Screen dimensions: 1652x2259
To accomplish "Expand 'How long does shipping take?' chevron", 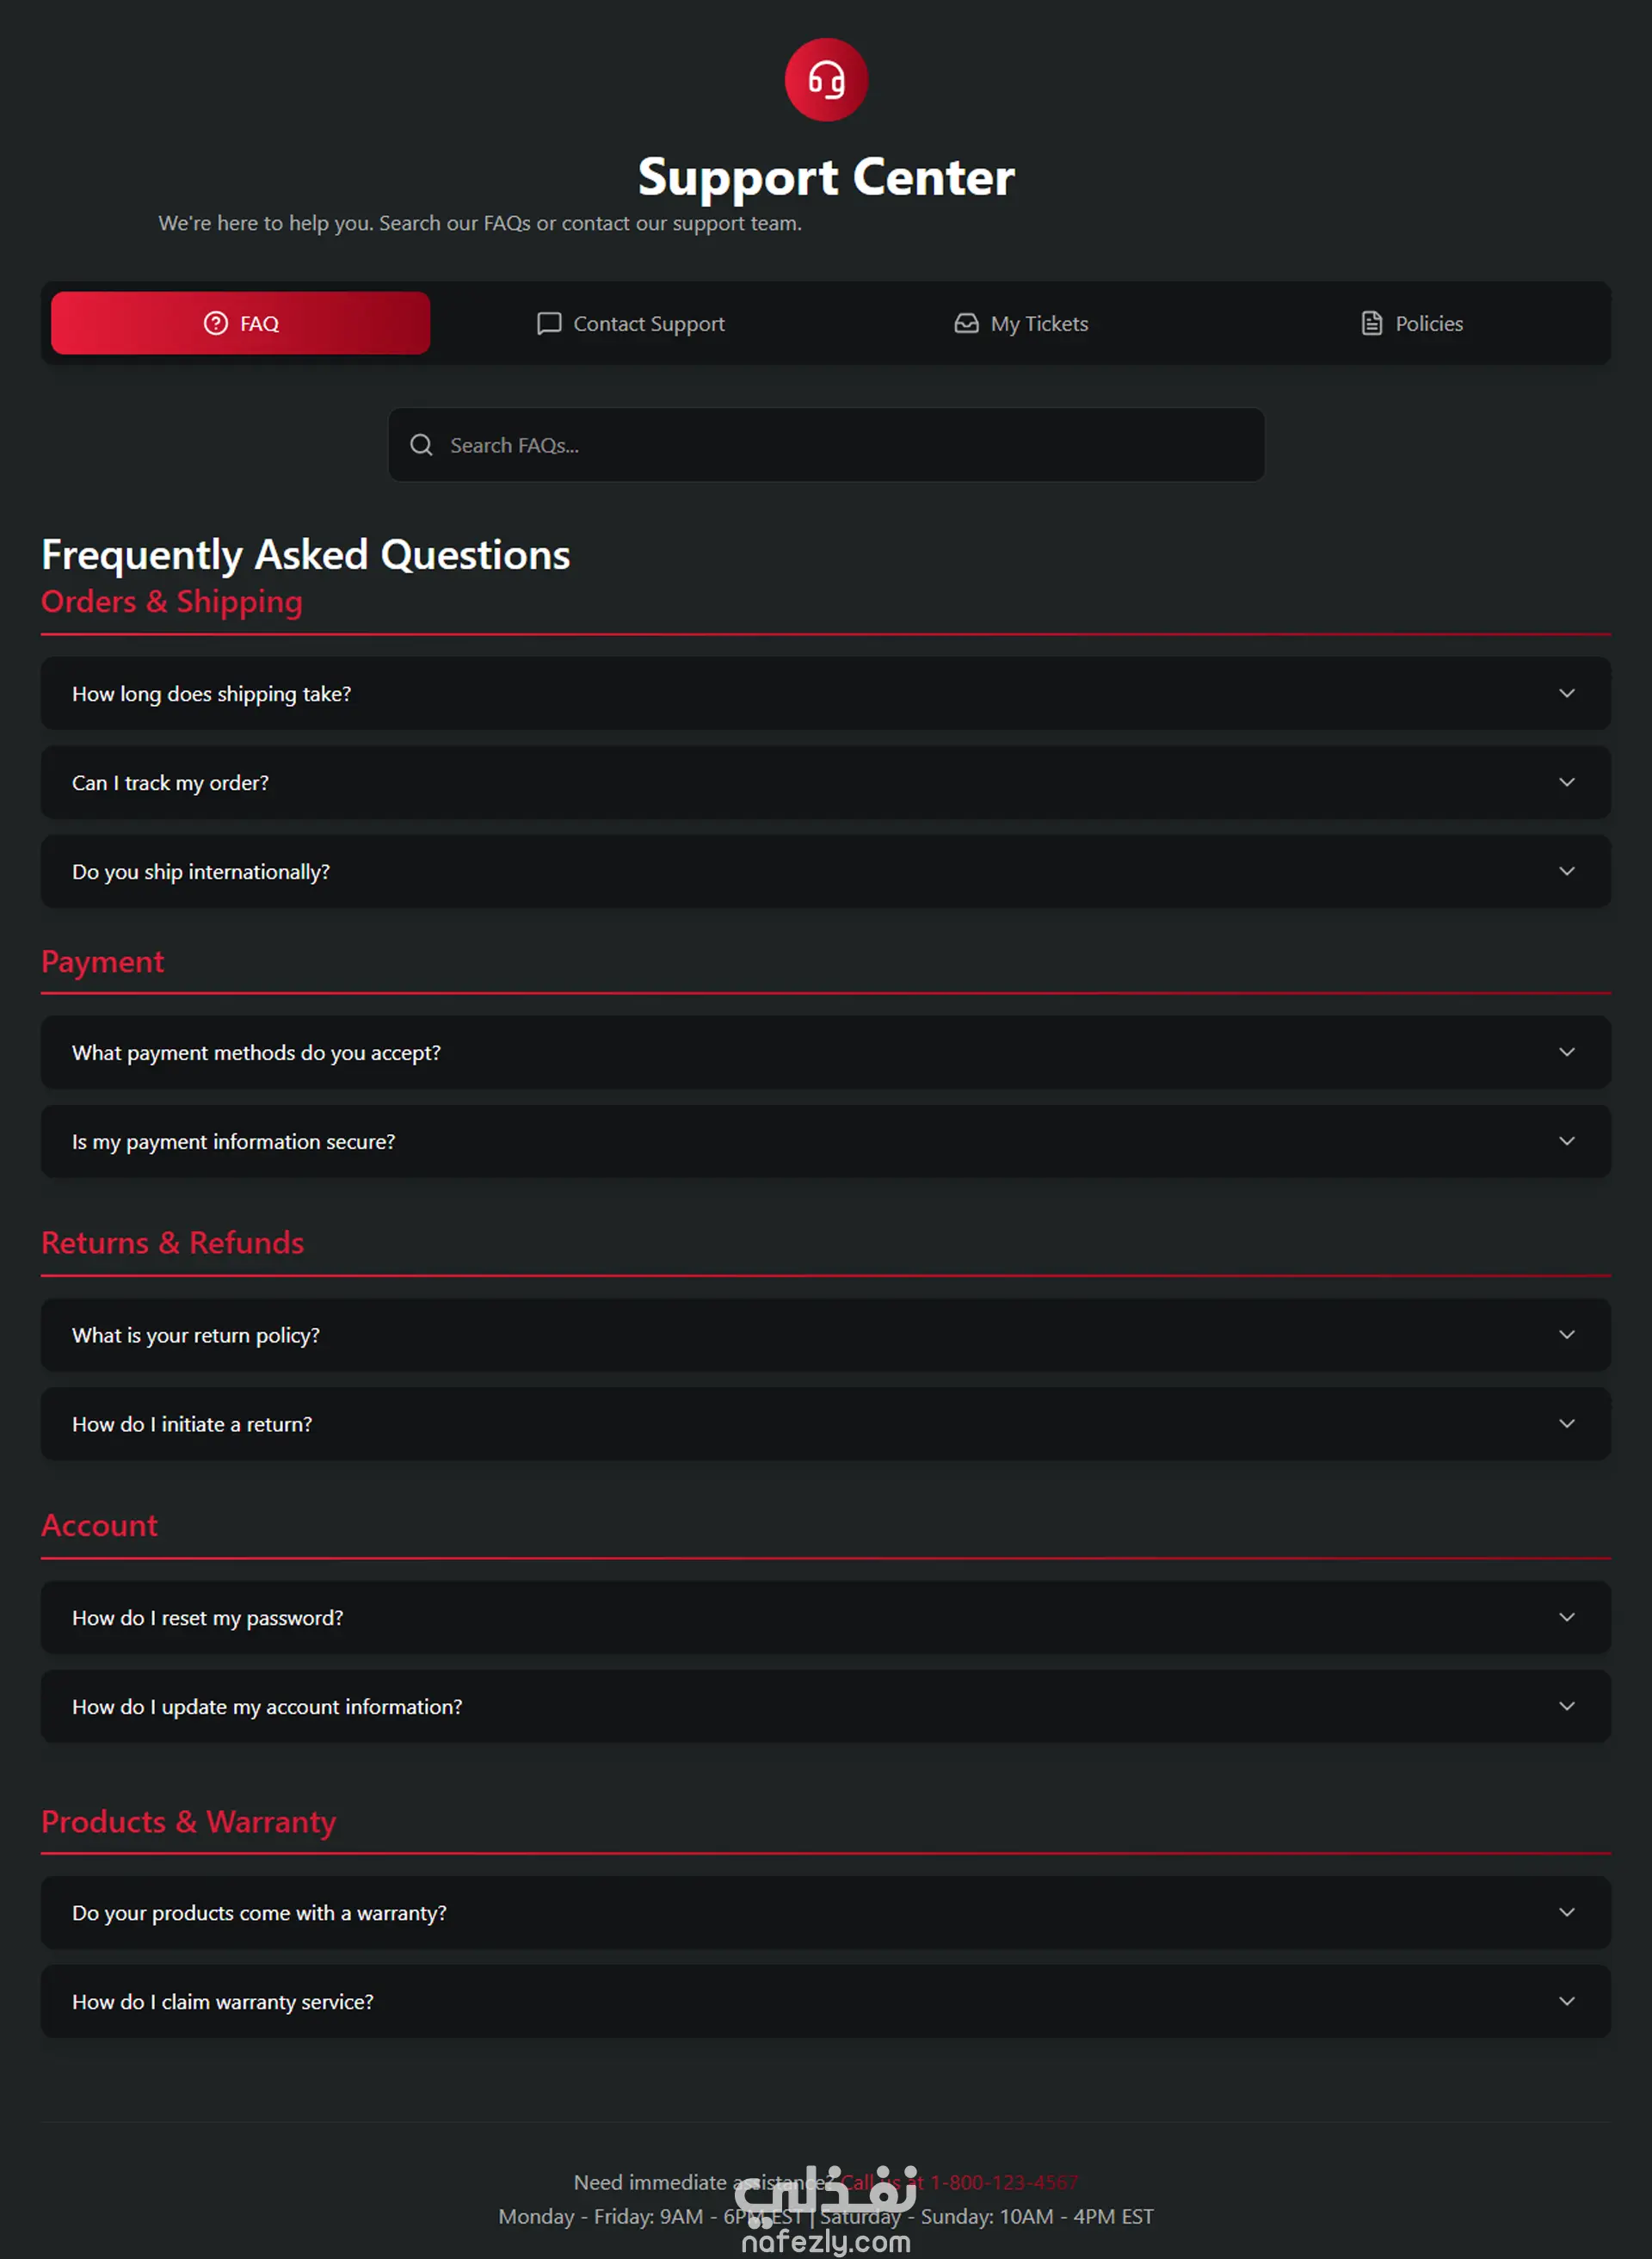I will [1567, 693].
